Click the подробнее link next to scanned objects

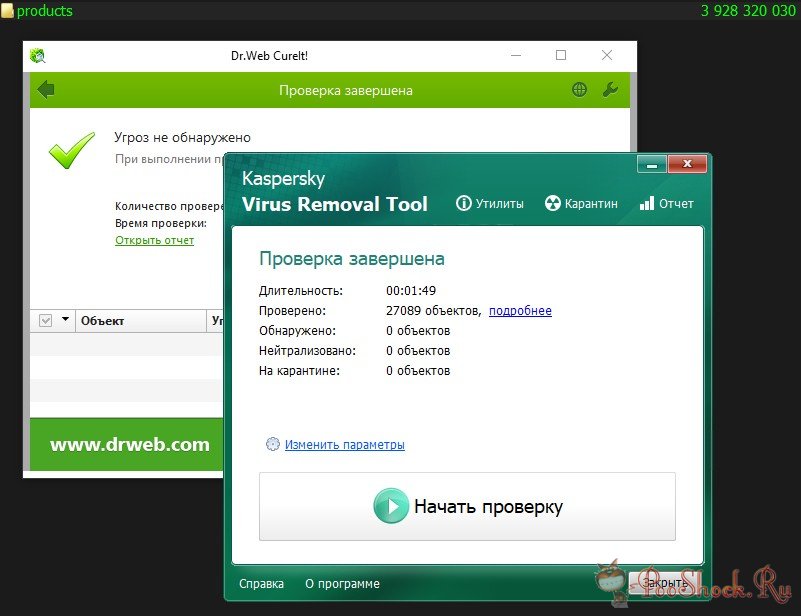520,310
